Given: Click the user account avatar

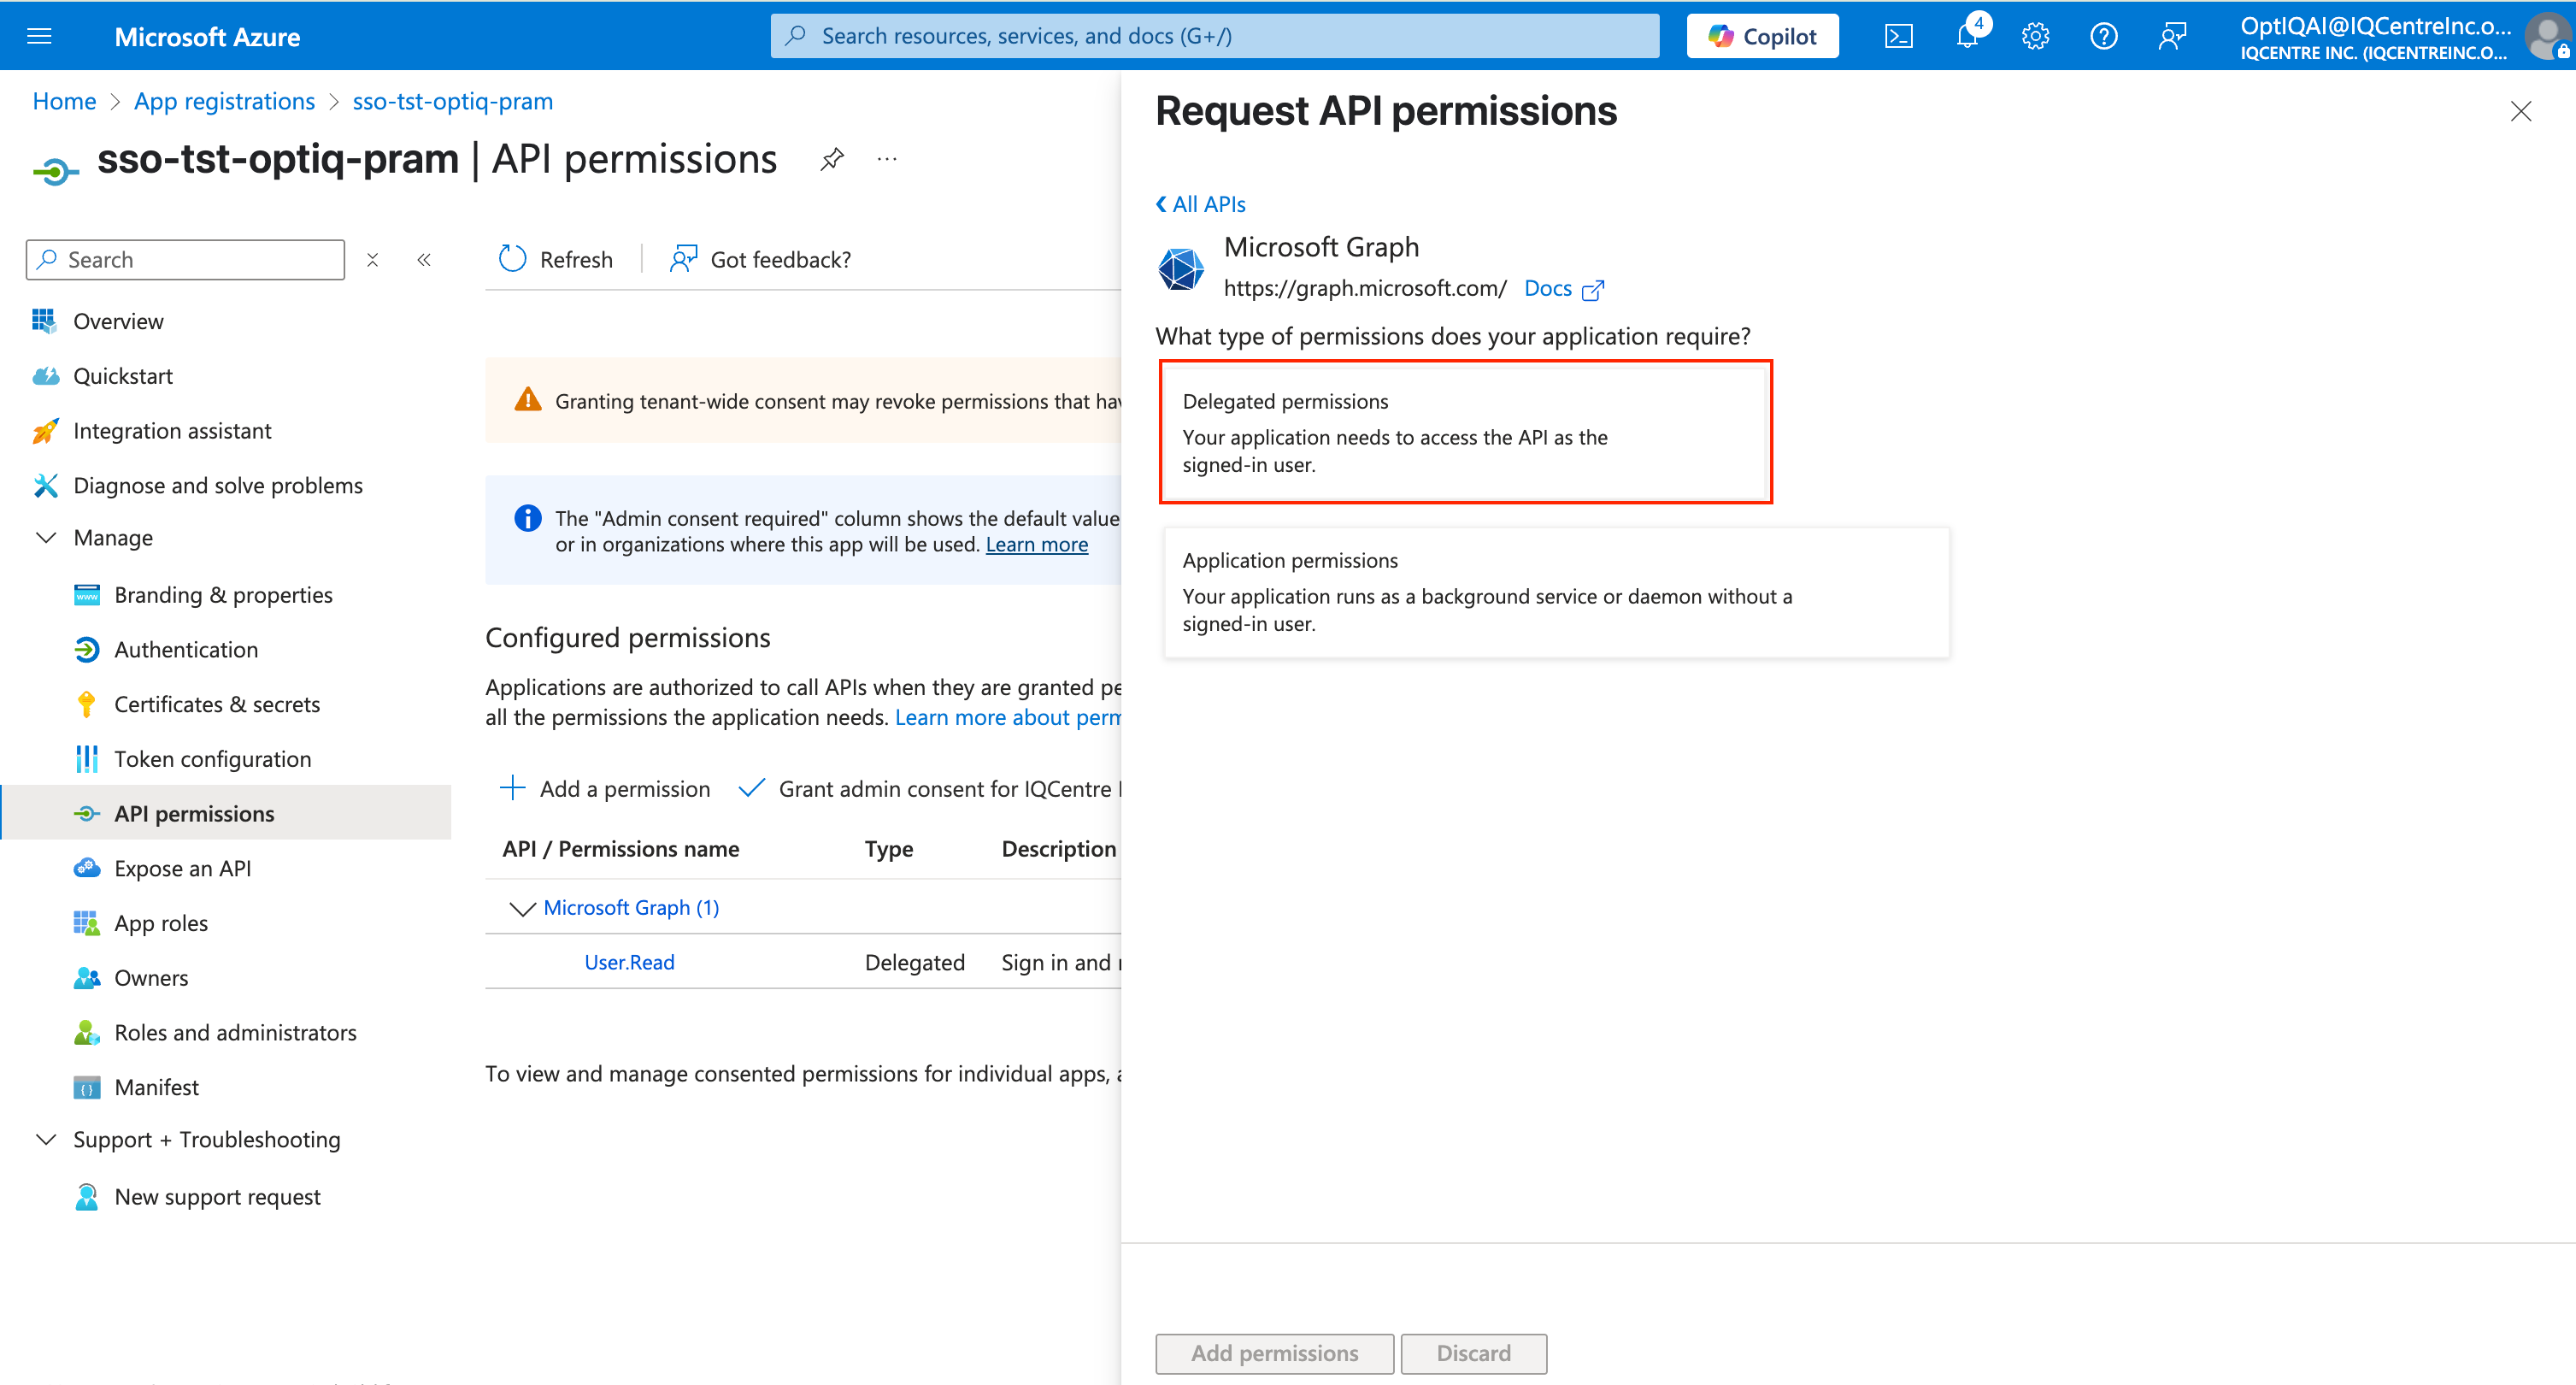Looking at the screenshot, I should [x=2547, y=37].
